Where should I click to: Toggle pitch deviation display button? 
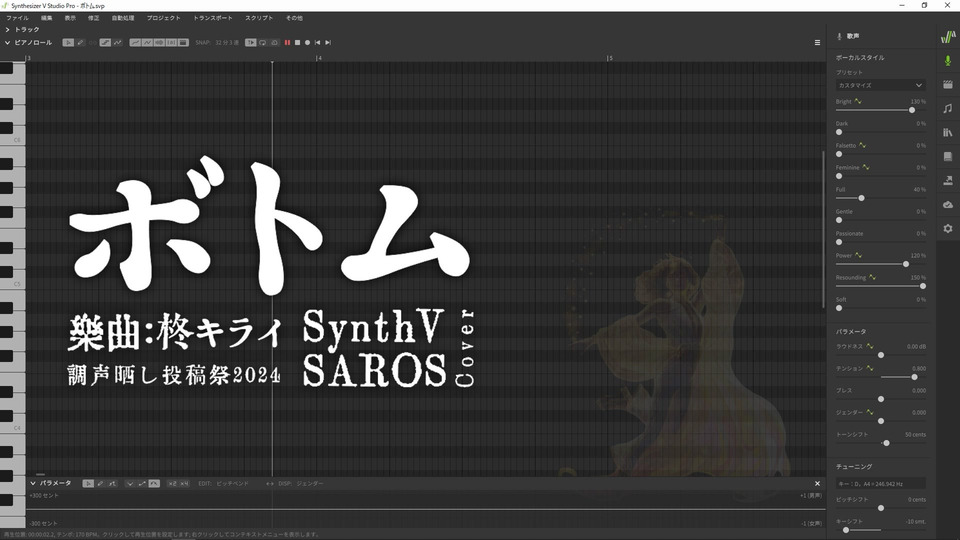pyautogui.click(x=148, y=43)
